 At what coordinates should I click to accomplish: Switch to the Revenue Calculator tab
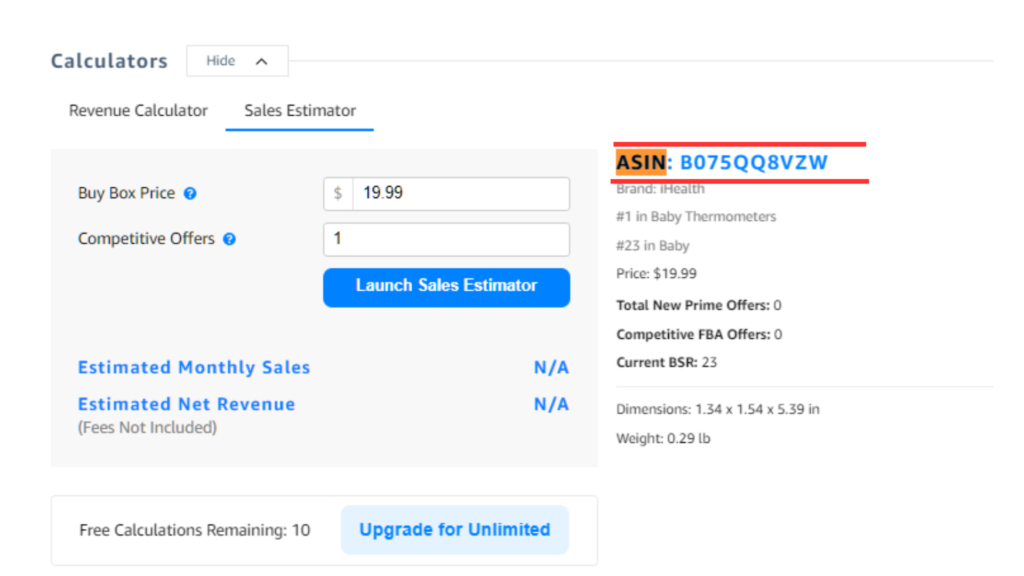coord(137,110)
